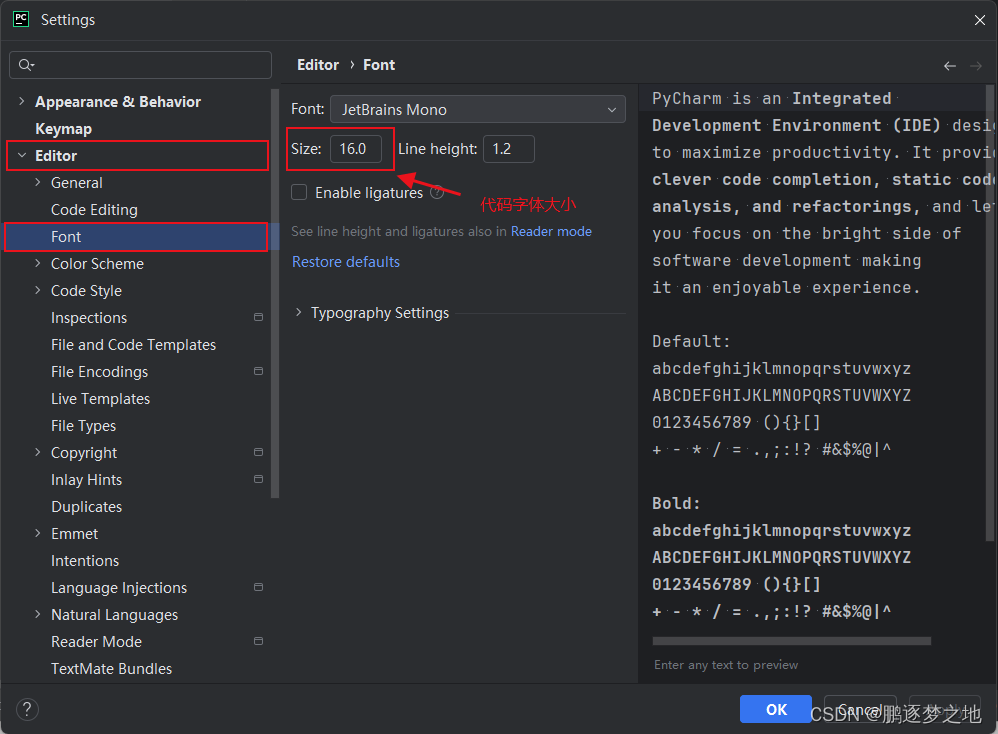Click the Reader mode link
Screen dimensions: 998x734
551,231
